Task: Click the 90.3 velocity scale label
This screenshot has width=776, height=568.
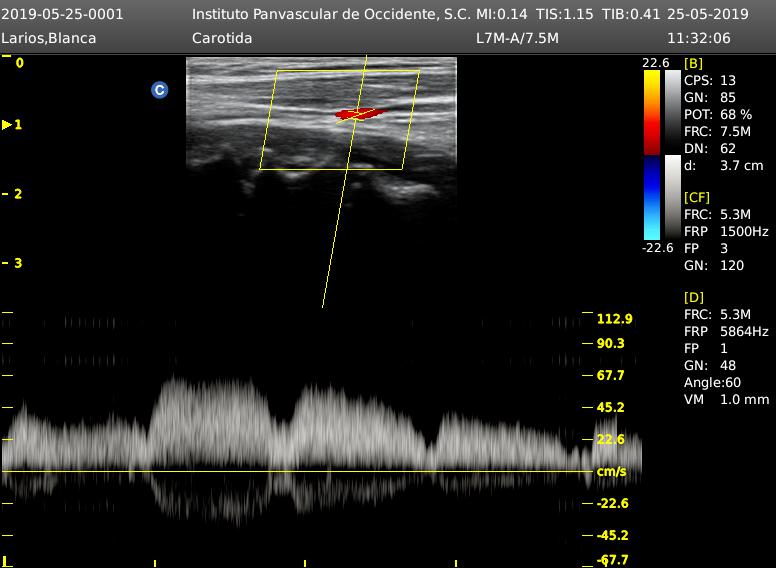Action: pyautogui.click(x=611, y=343)
